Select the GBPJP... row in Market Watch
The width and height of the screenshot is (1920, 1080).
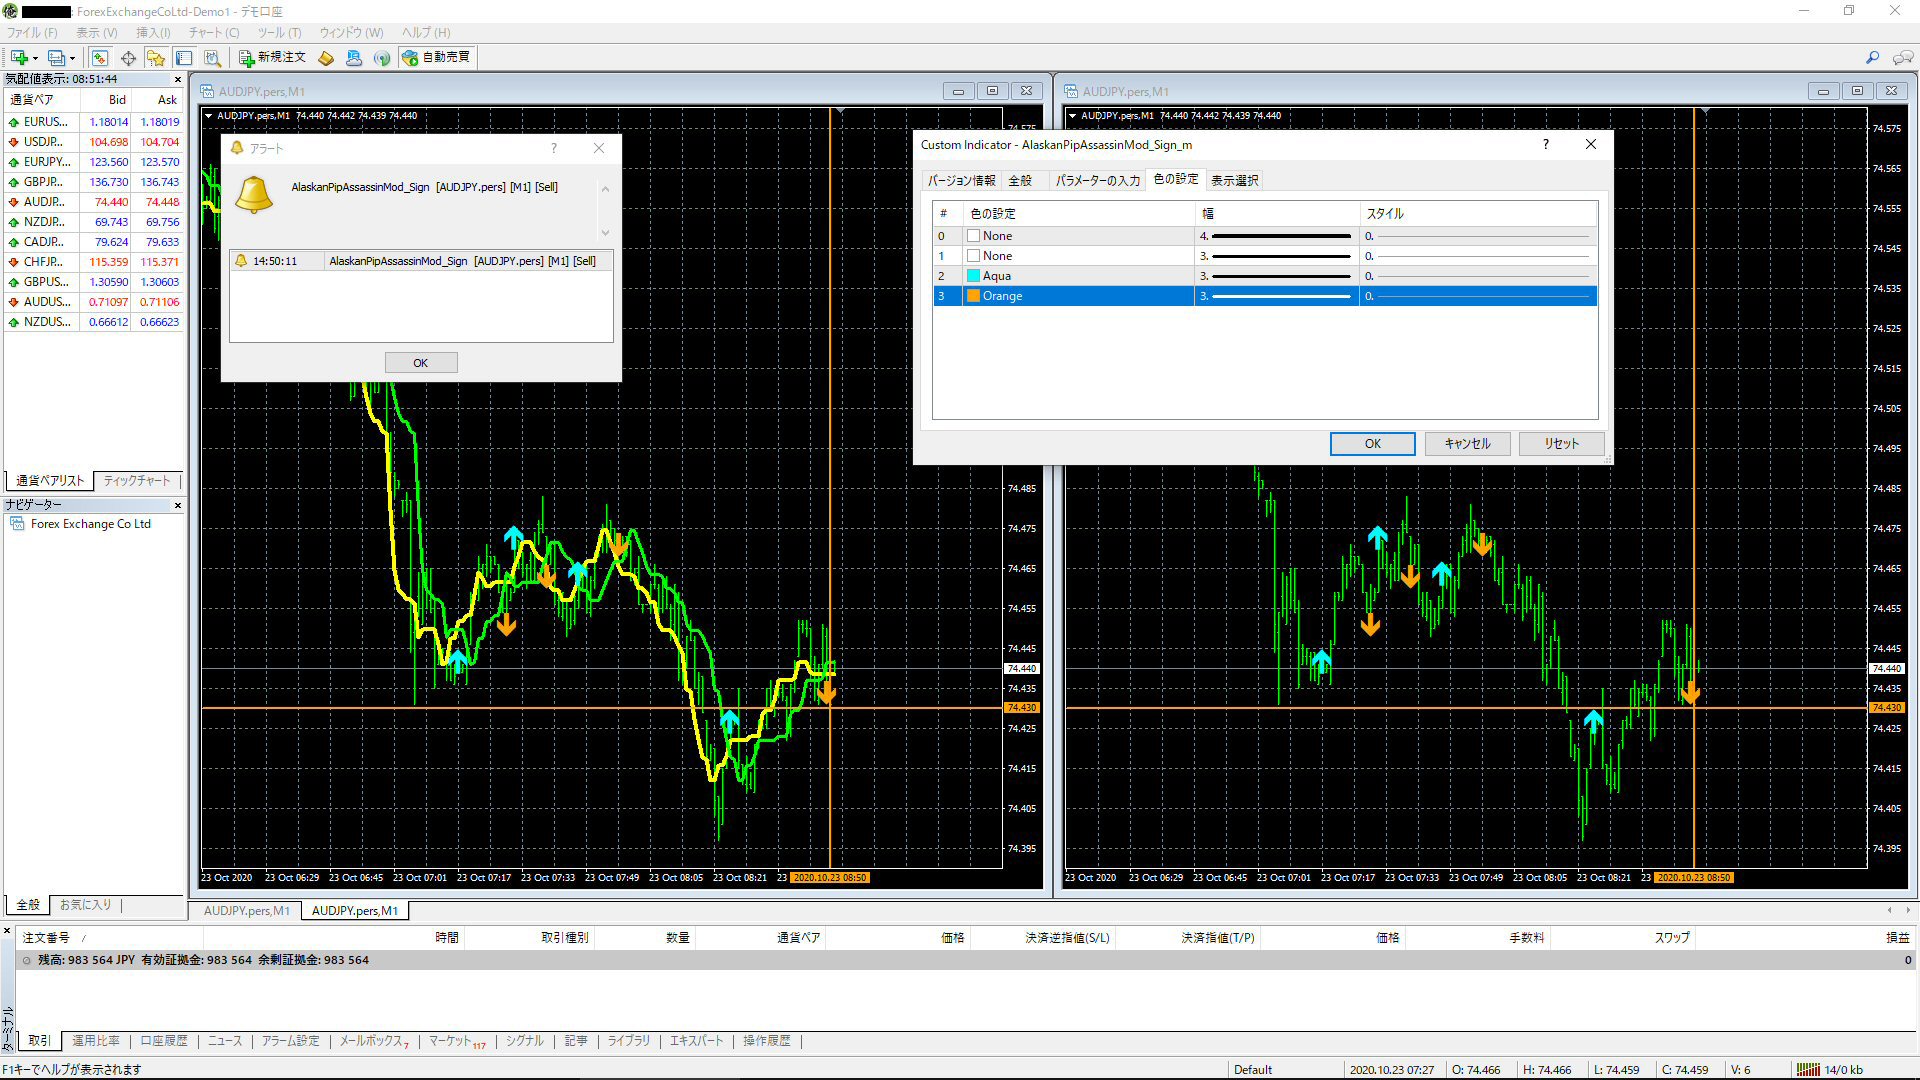[94, 182]
